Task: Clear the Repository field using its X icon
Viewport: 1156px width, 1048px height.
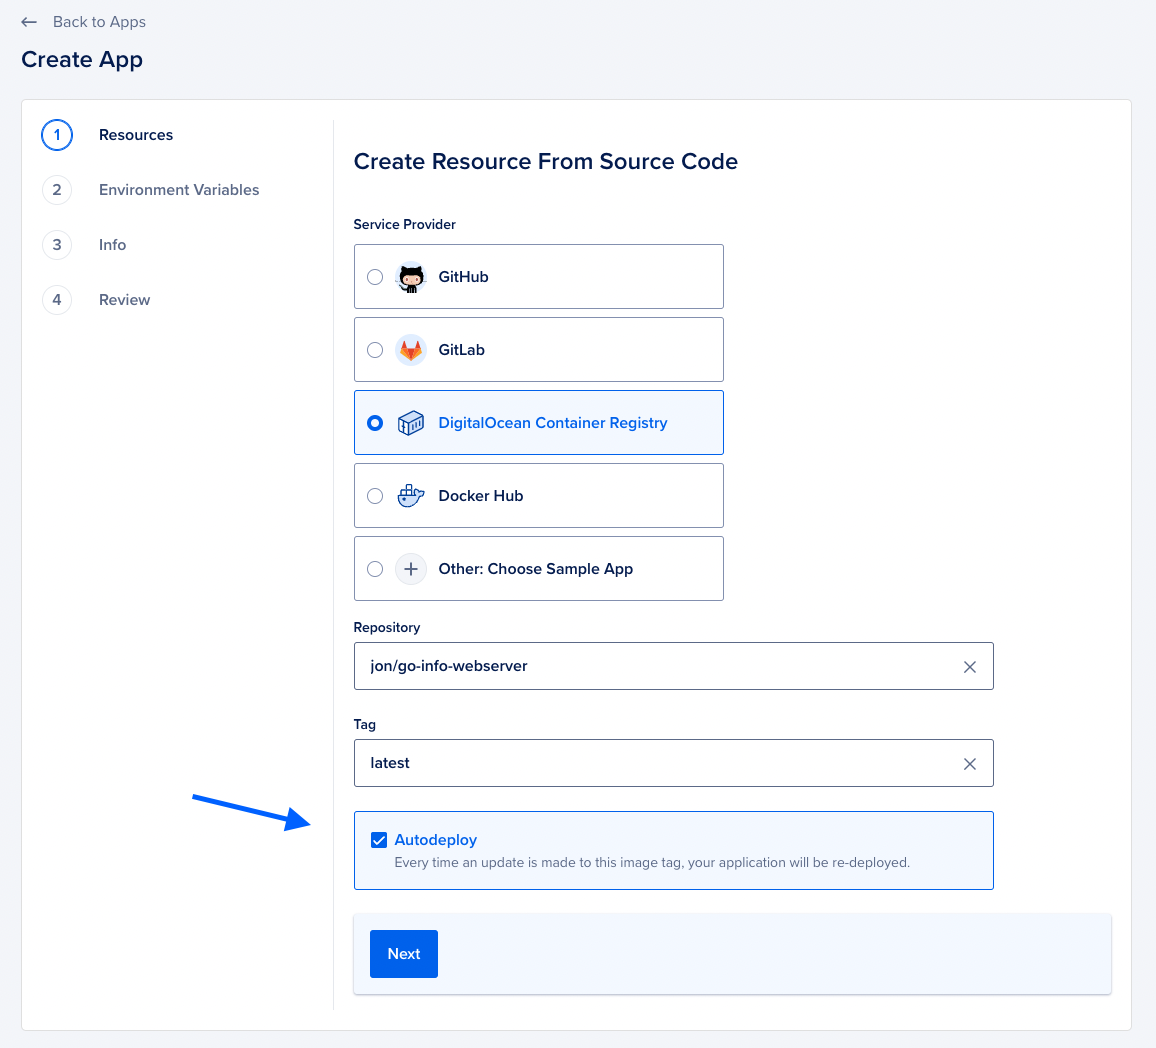Action: [969, 666]
